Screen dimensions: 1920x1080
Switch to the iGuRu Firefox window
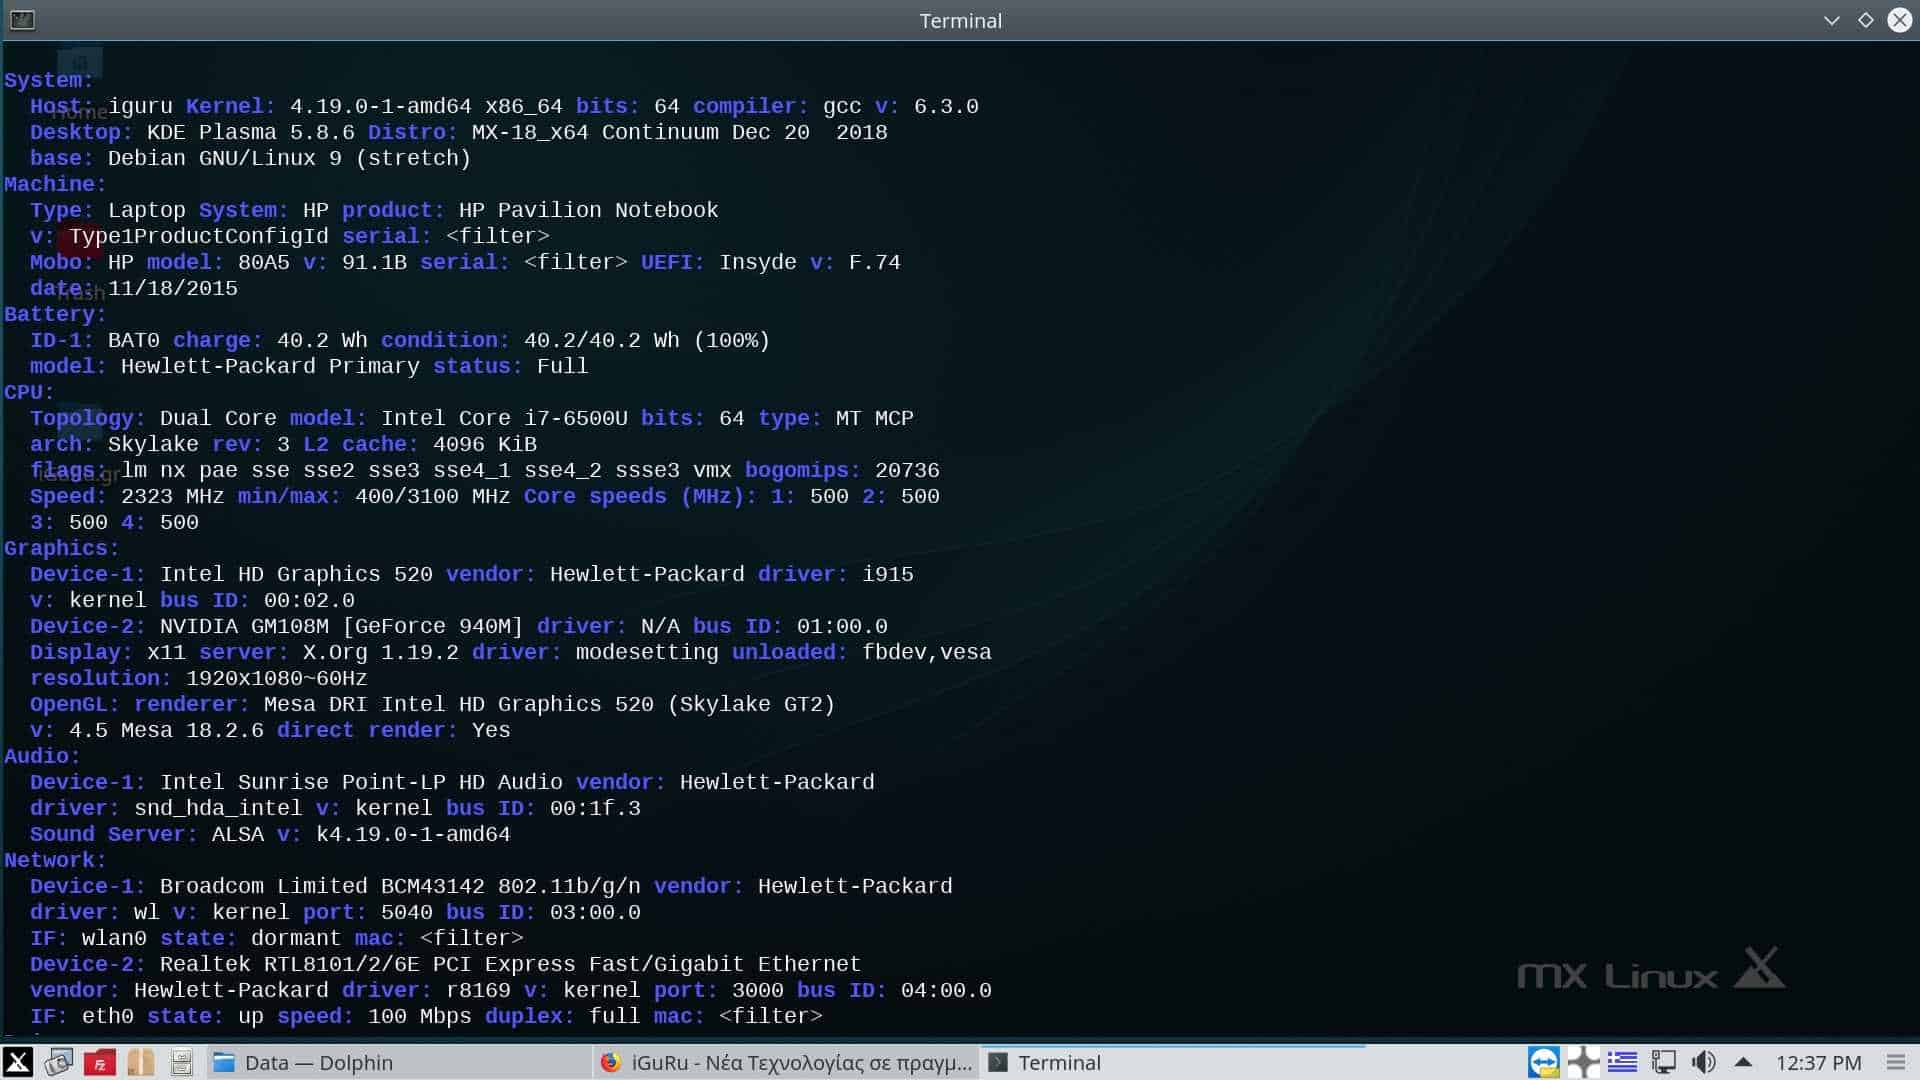[x=786, y=1062]
